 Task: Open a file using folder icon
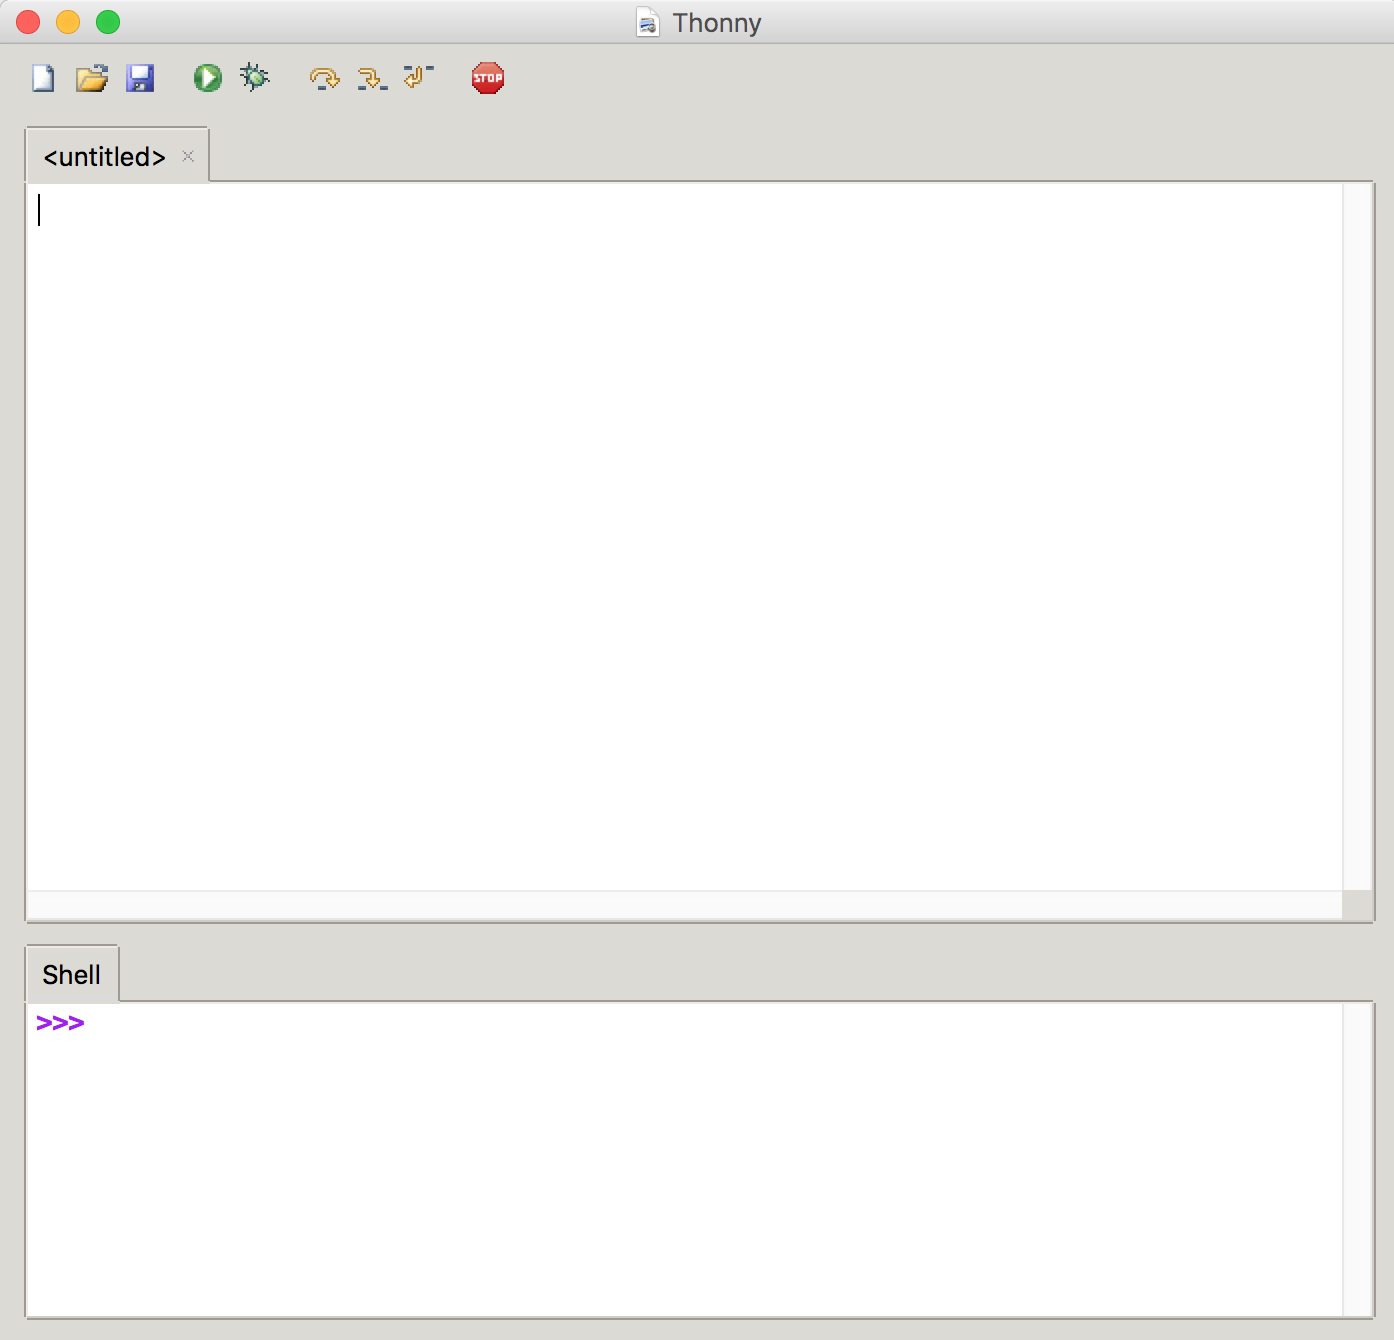[92, 78]
